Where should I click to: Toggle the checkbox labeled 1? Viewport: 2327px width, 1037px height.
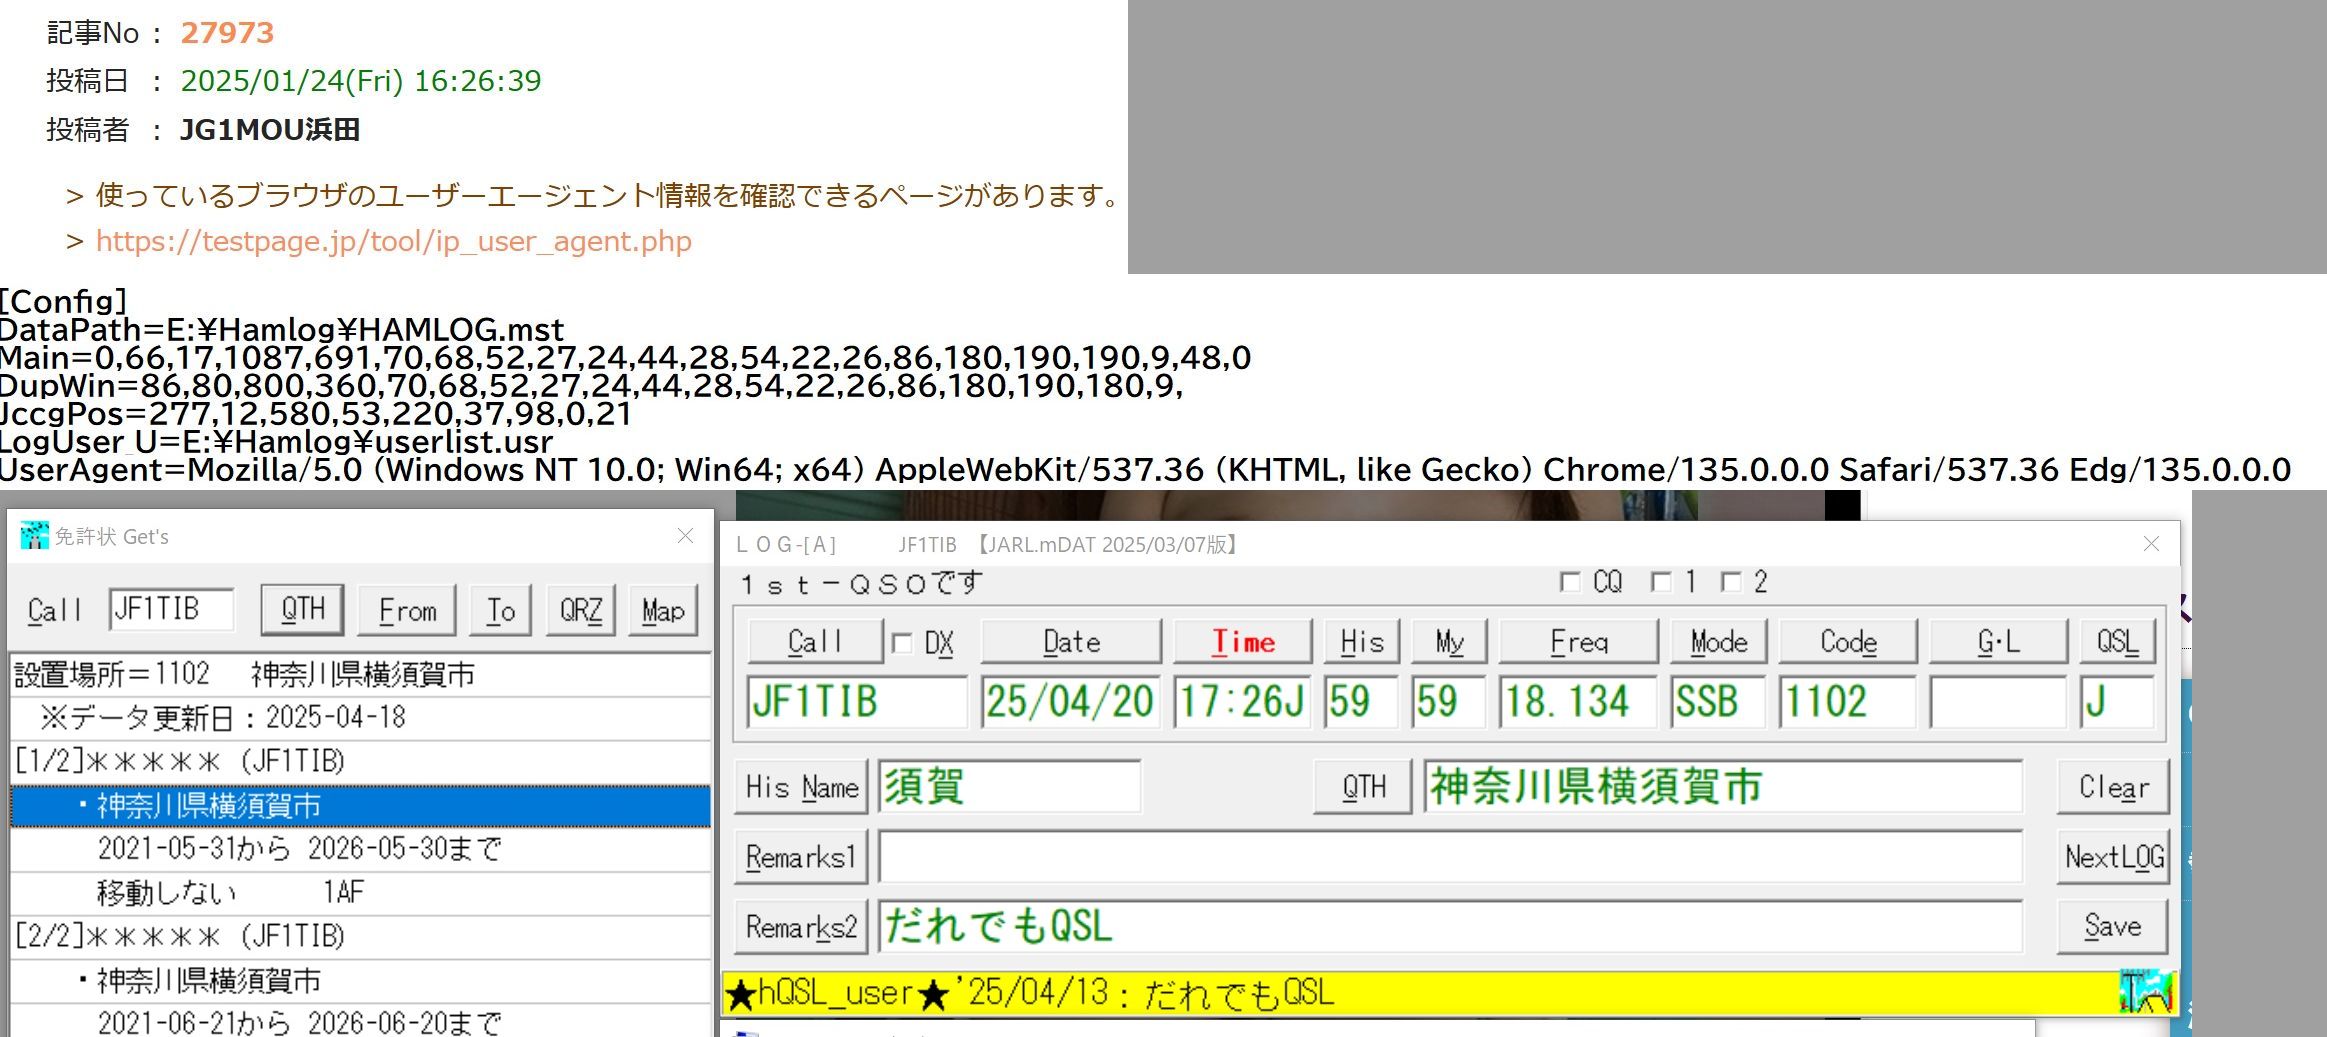[x=1661, y=582]
